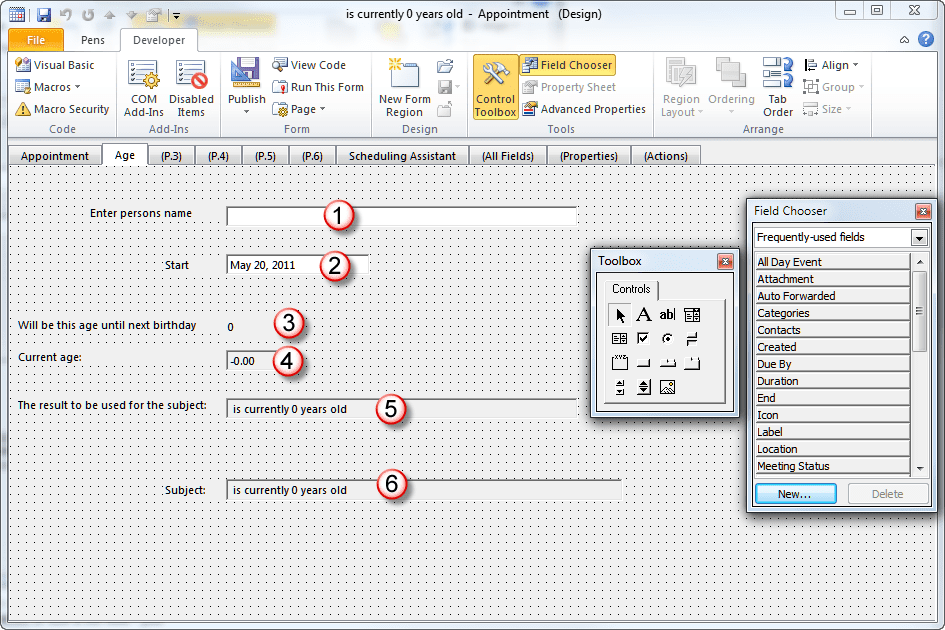Open Disabled Items list

tap(191, 88)
